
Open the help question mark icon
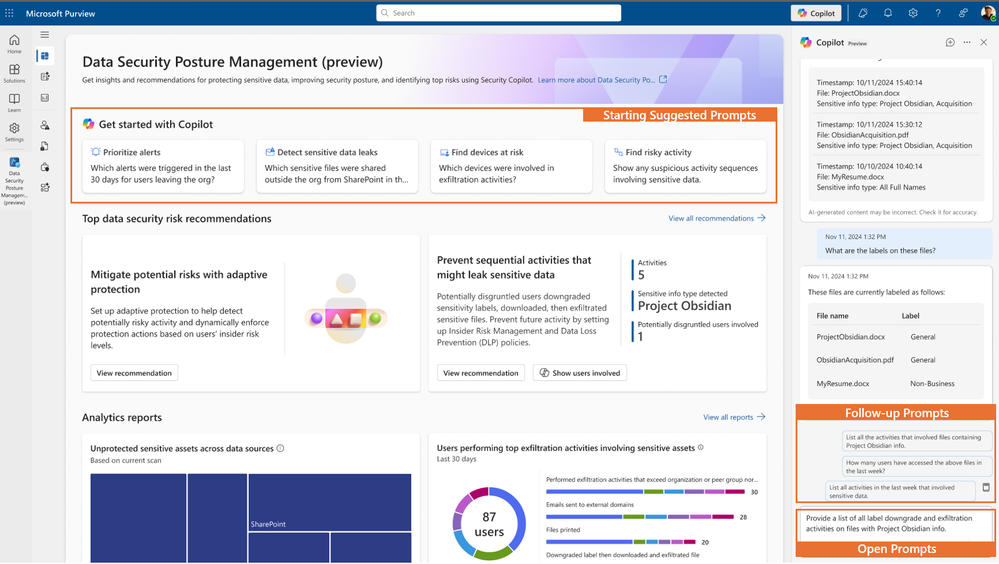938,13
